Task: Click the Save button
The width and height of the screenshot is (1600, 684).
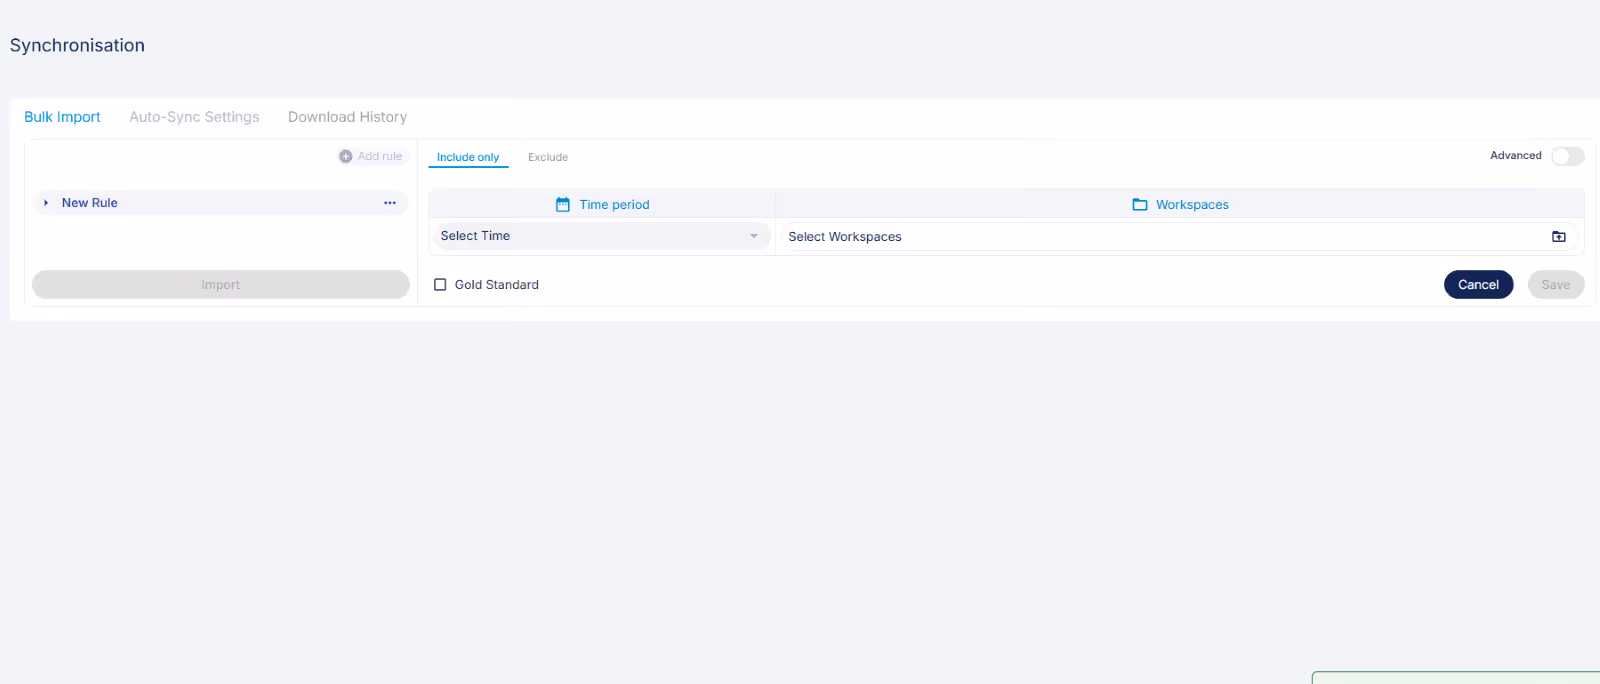Action: [1556, 285]
